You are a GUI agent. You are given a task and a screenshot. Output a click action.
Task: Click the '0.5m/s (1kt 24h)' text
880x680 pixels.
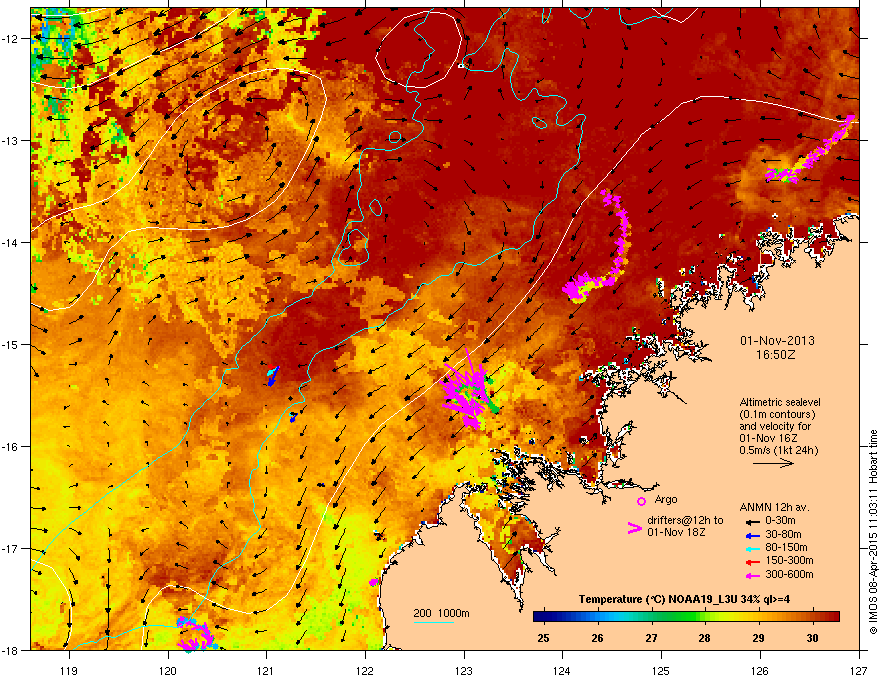[x=778, y=450]
